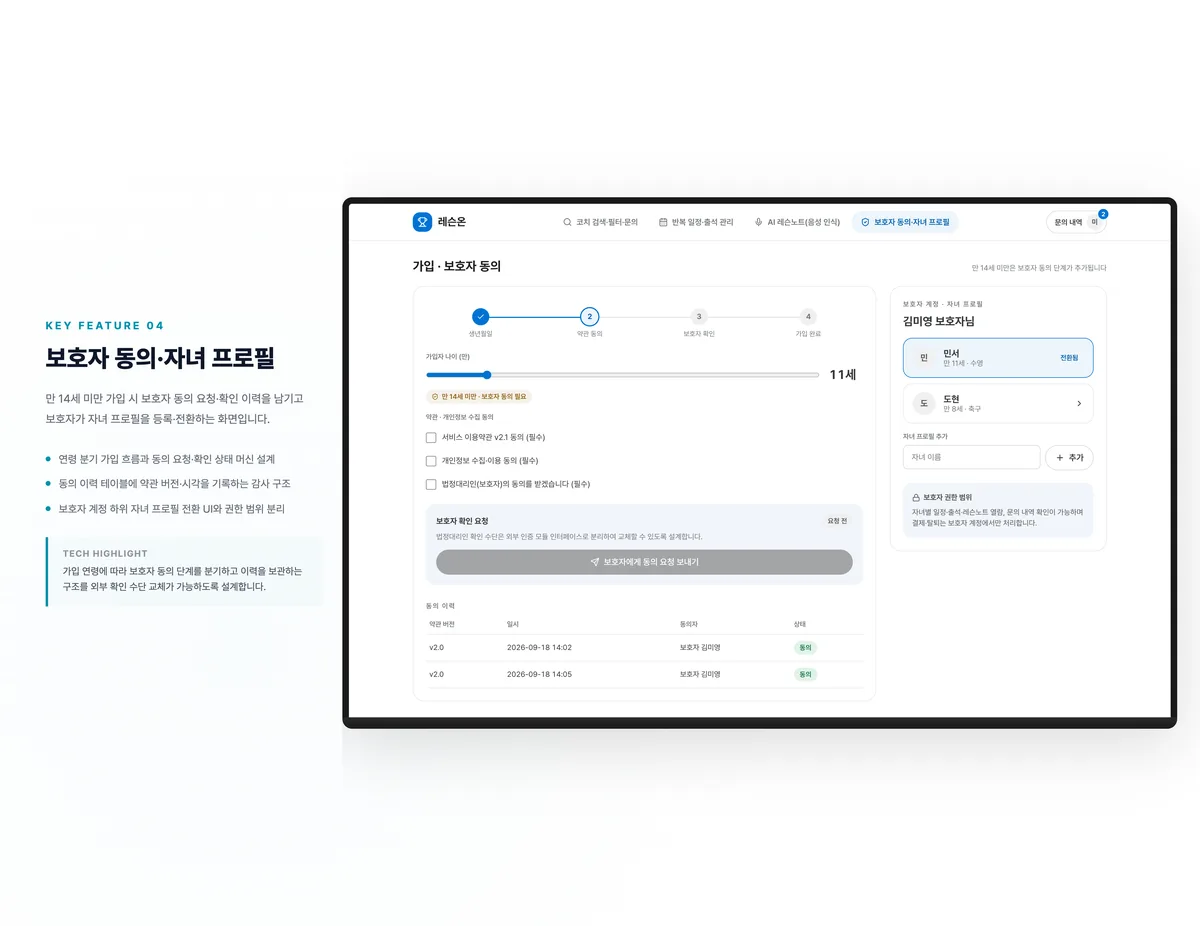The height and width of the screenshot is (926, 1200).
Task: Select step 4 가입 완료 circle
Action: point(808,316)
